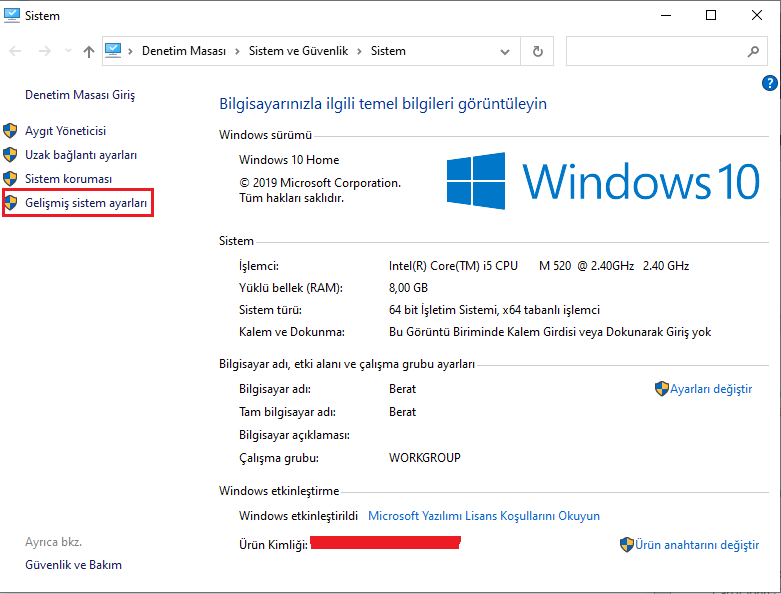Screen dimensions: 781x594
Task: Click the shield icon beside Uzak bağlantı ayarları
Action: coord(10,155)
